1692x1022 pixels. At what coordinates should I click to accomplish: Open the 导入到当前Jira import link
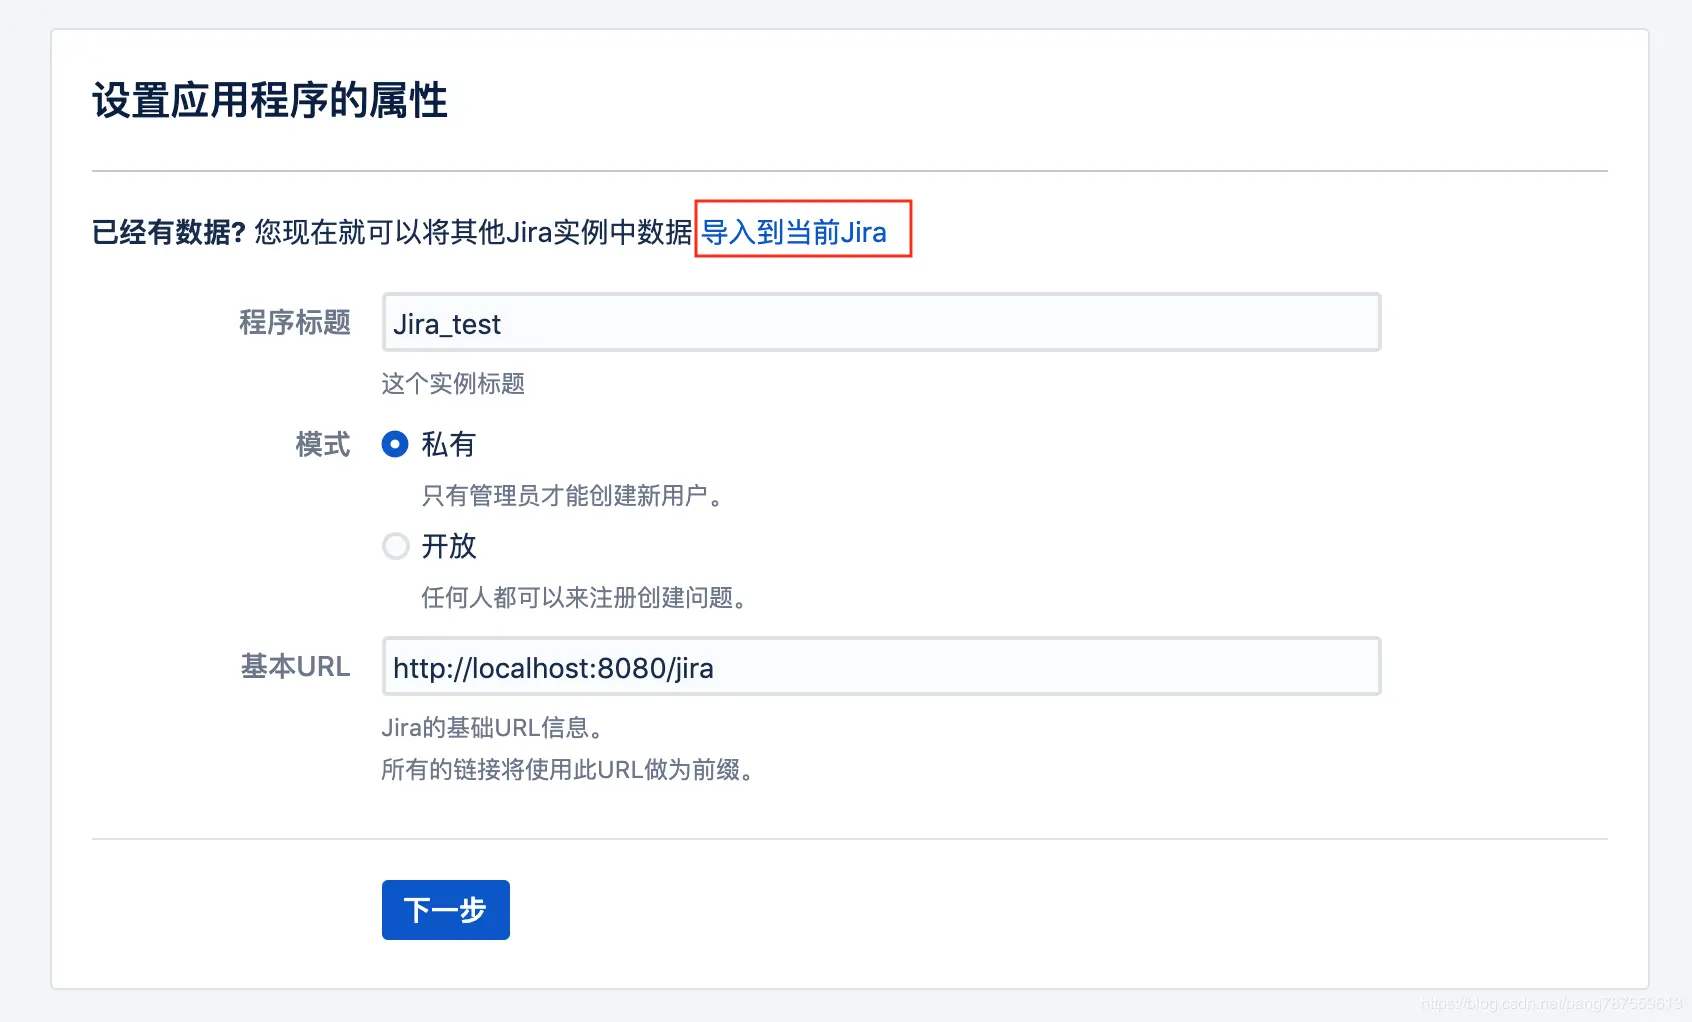[797, 232]
